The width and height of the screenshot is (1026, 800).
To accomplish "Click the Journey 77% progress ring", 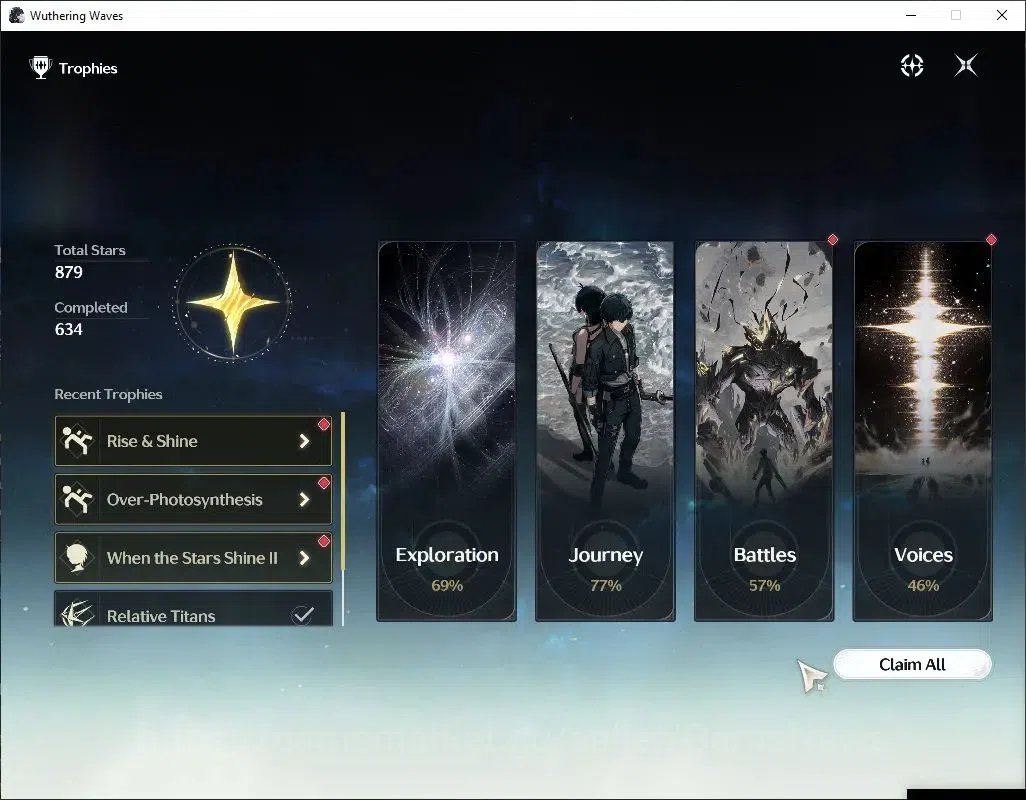I will (605, 569).
